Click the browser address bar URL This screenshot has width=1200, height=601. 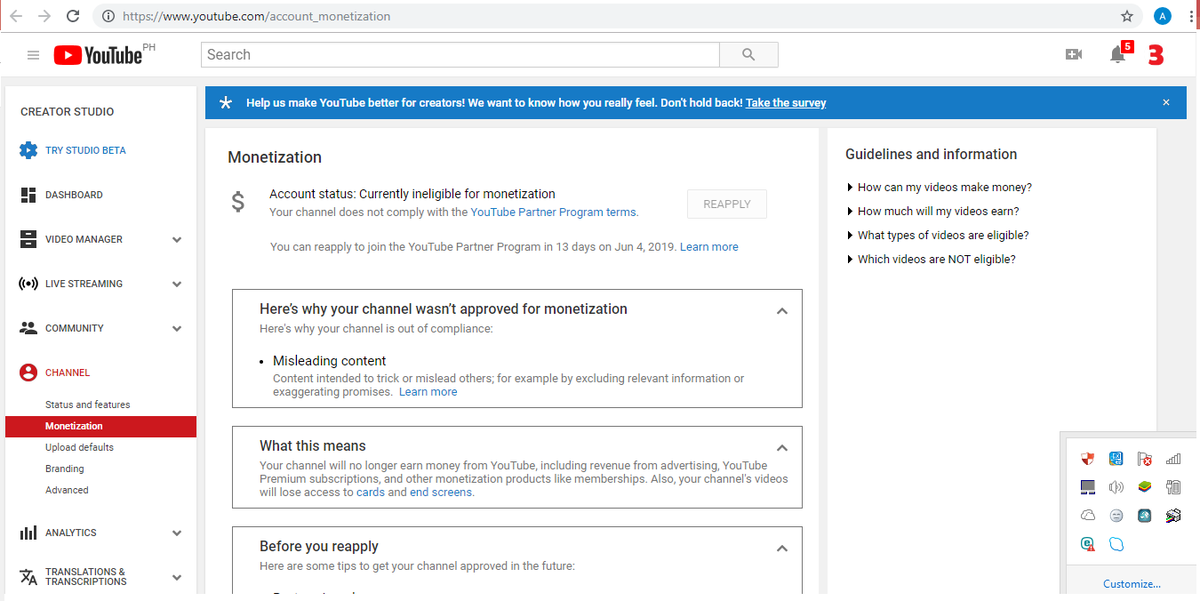[x=257, y=16]
